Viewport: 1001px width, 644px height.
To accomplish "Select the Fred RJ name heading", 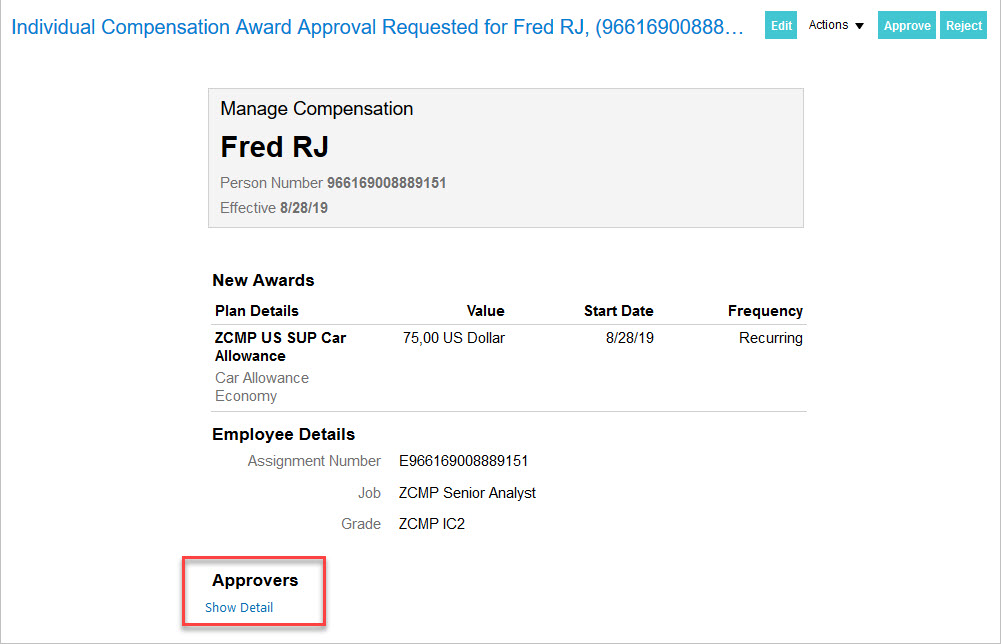I will [x=274, y=147].
